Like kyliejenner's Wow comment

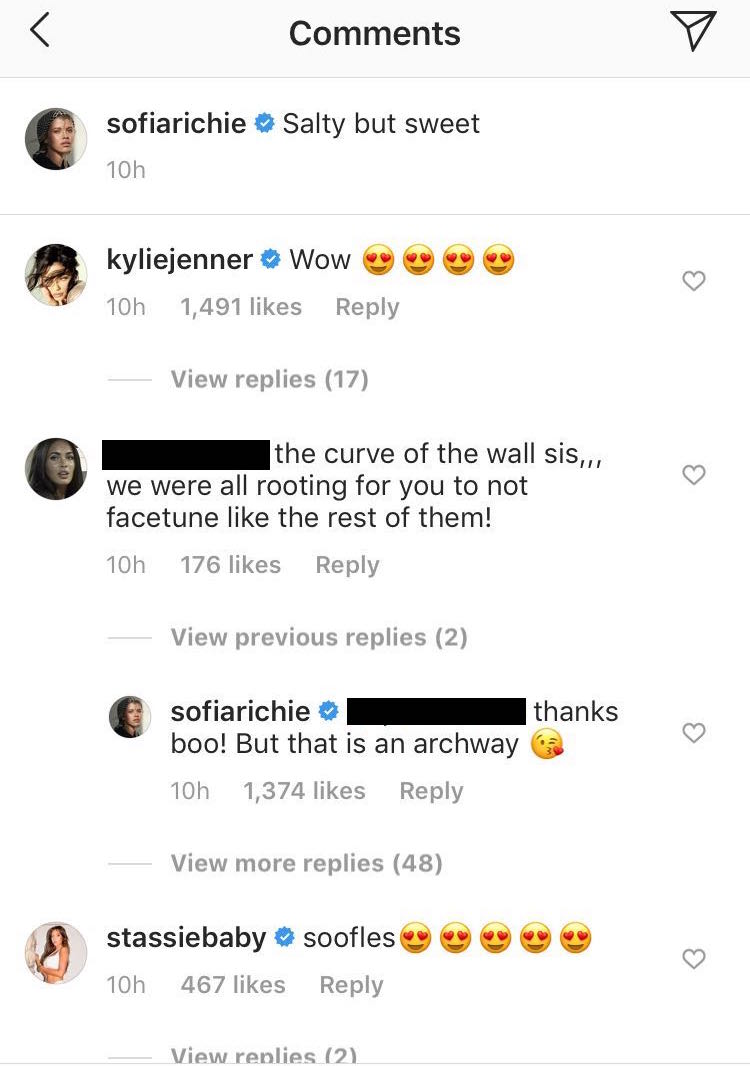click(694, 281)
